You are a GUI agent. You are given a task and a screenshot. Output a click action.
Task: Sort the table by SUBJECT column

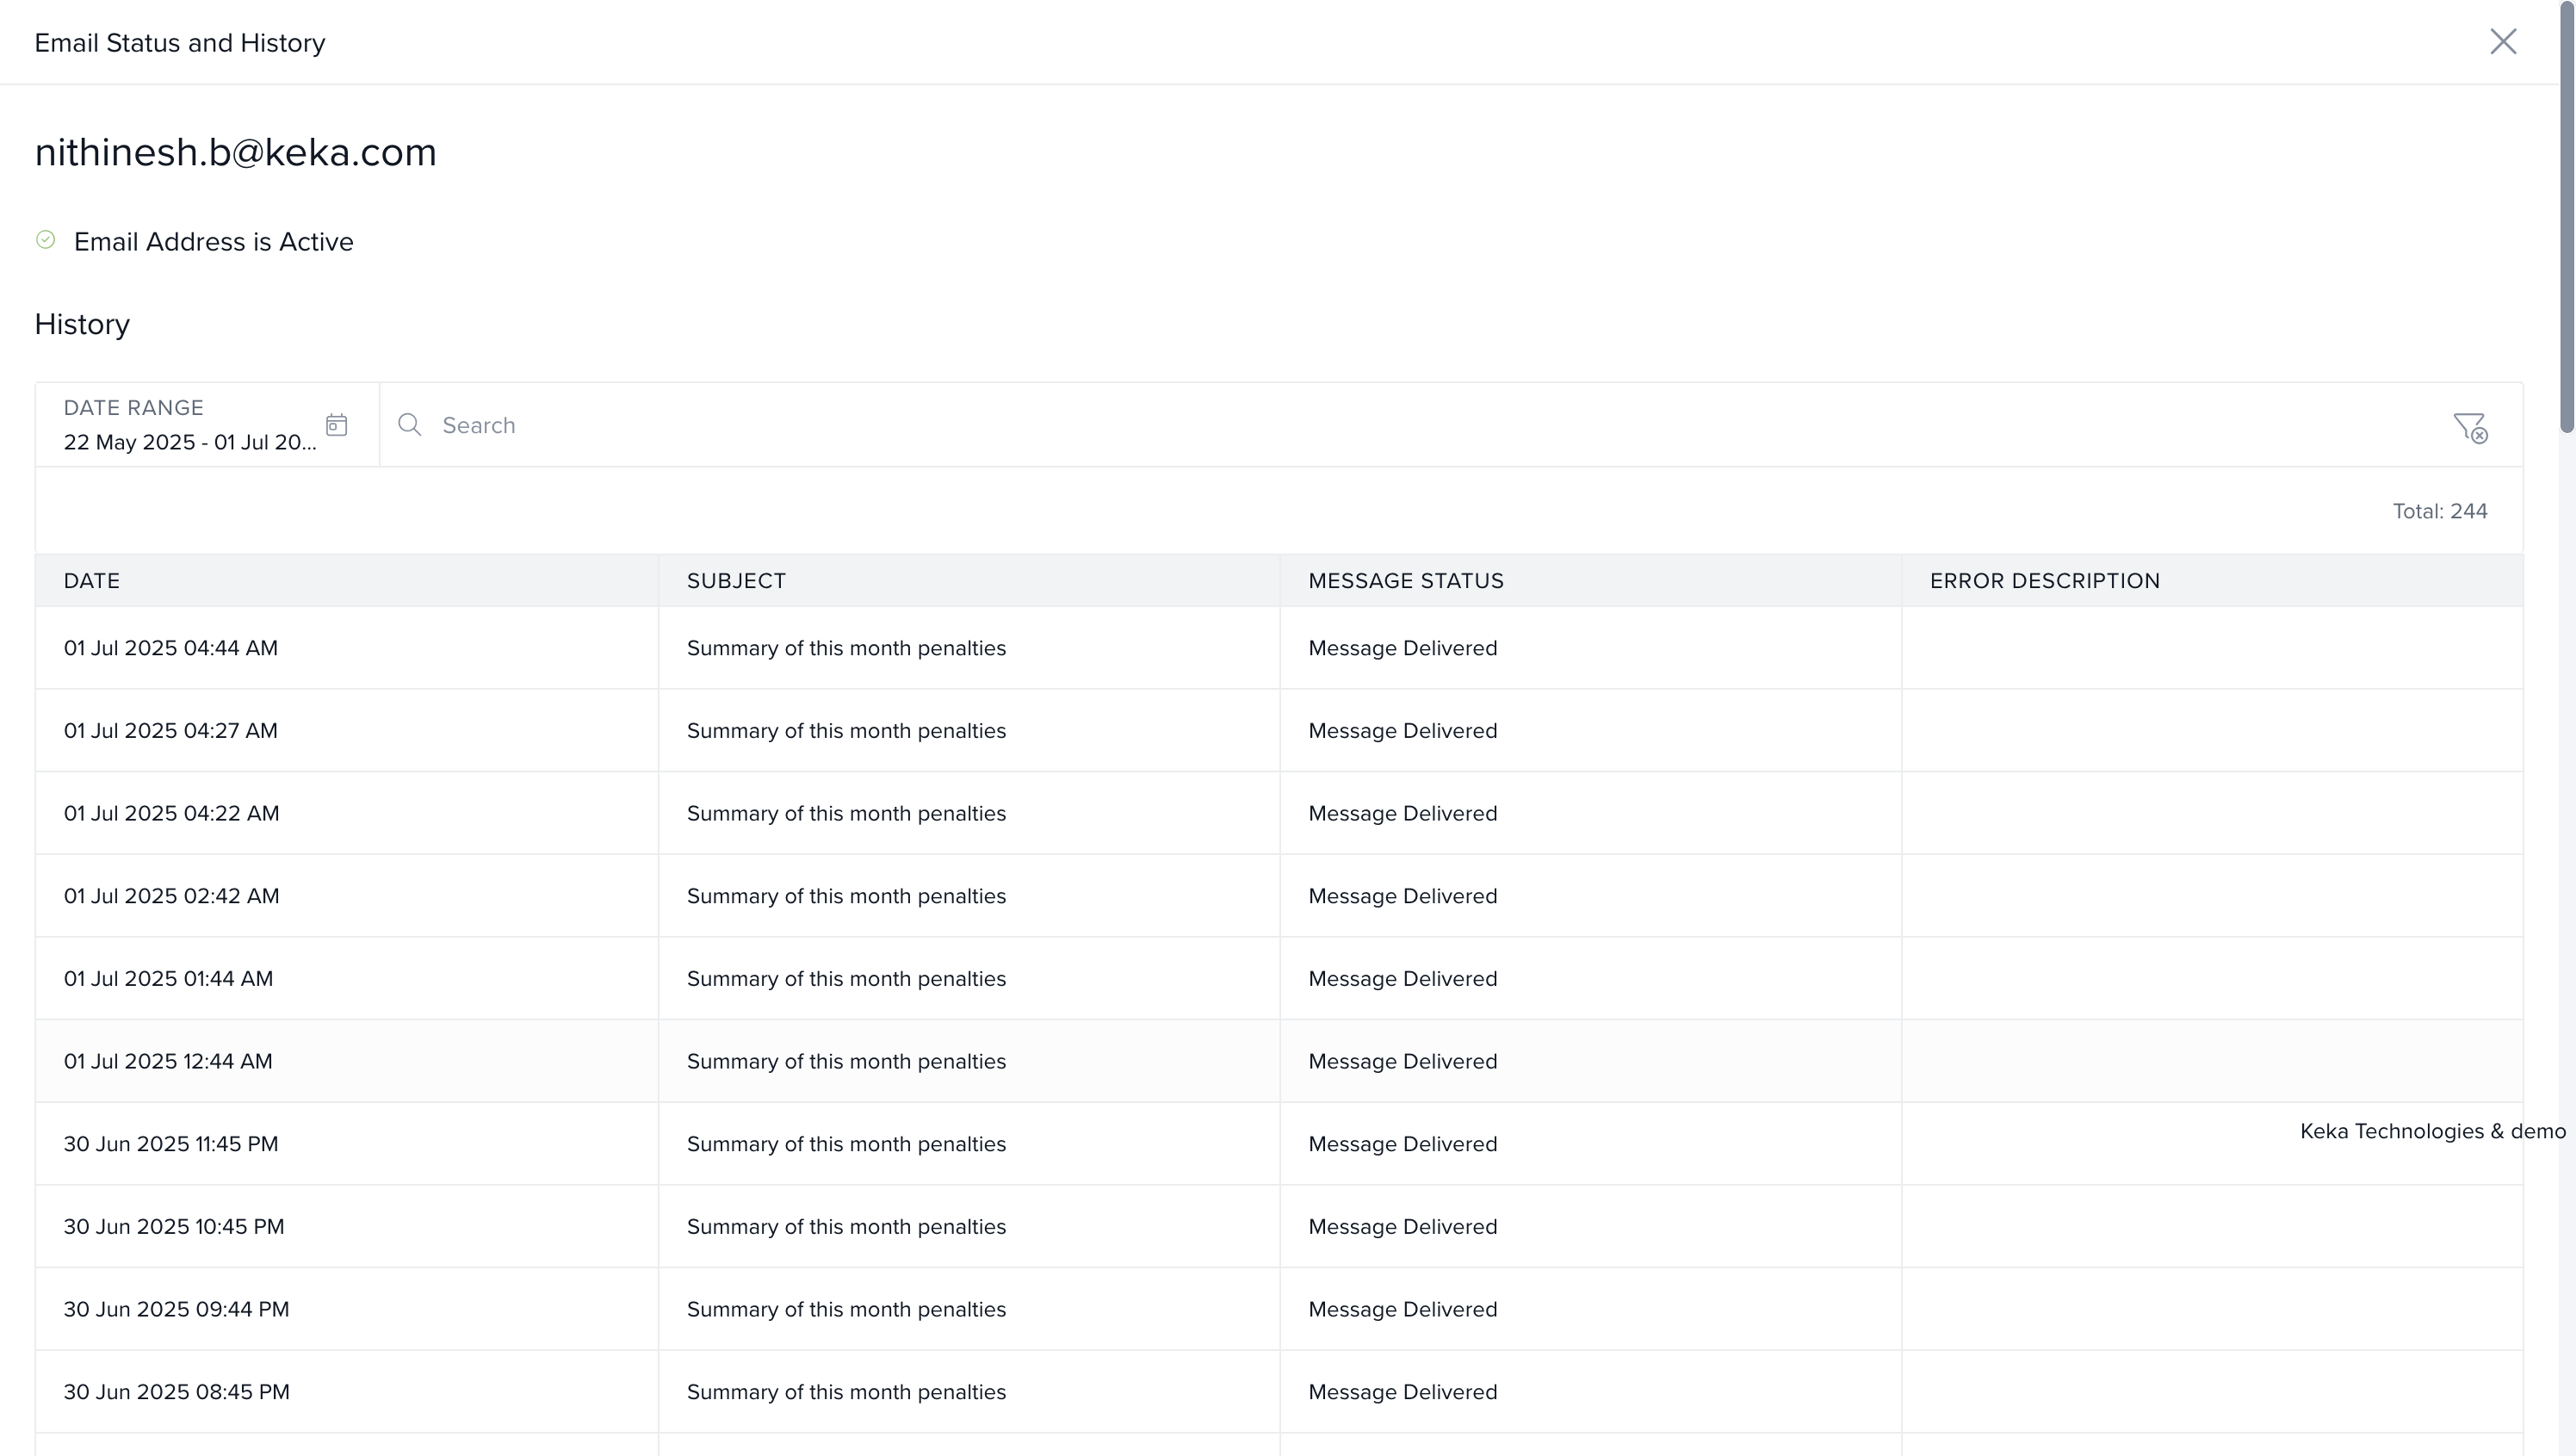(736, 580)
